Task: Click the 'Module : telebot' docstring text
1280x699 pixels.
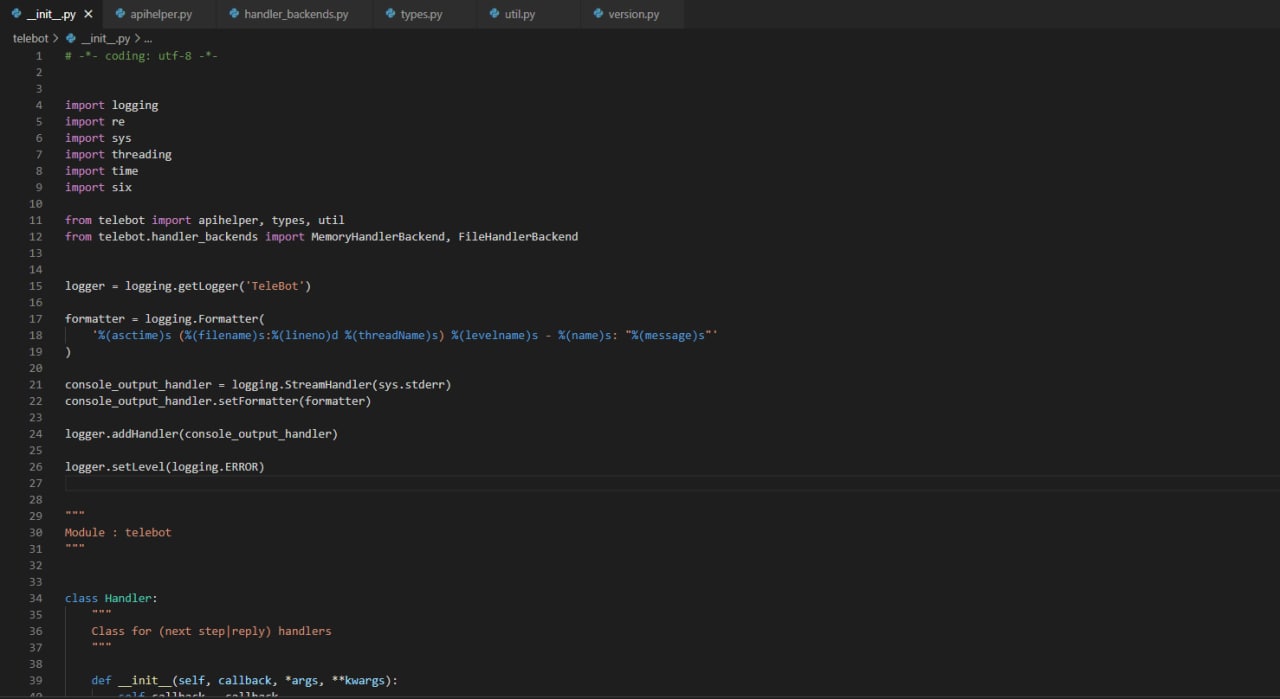Action: [x=118, y=532]
